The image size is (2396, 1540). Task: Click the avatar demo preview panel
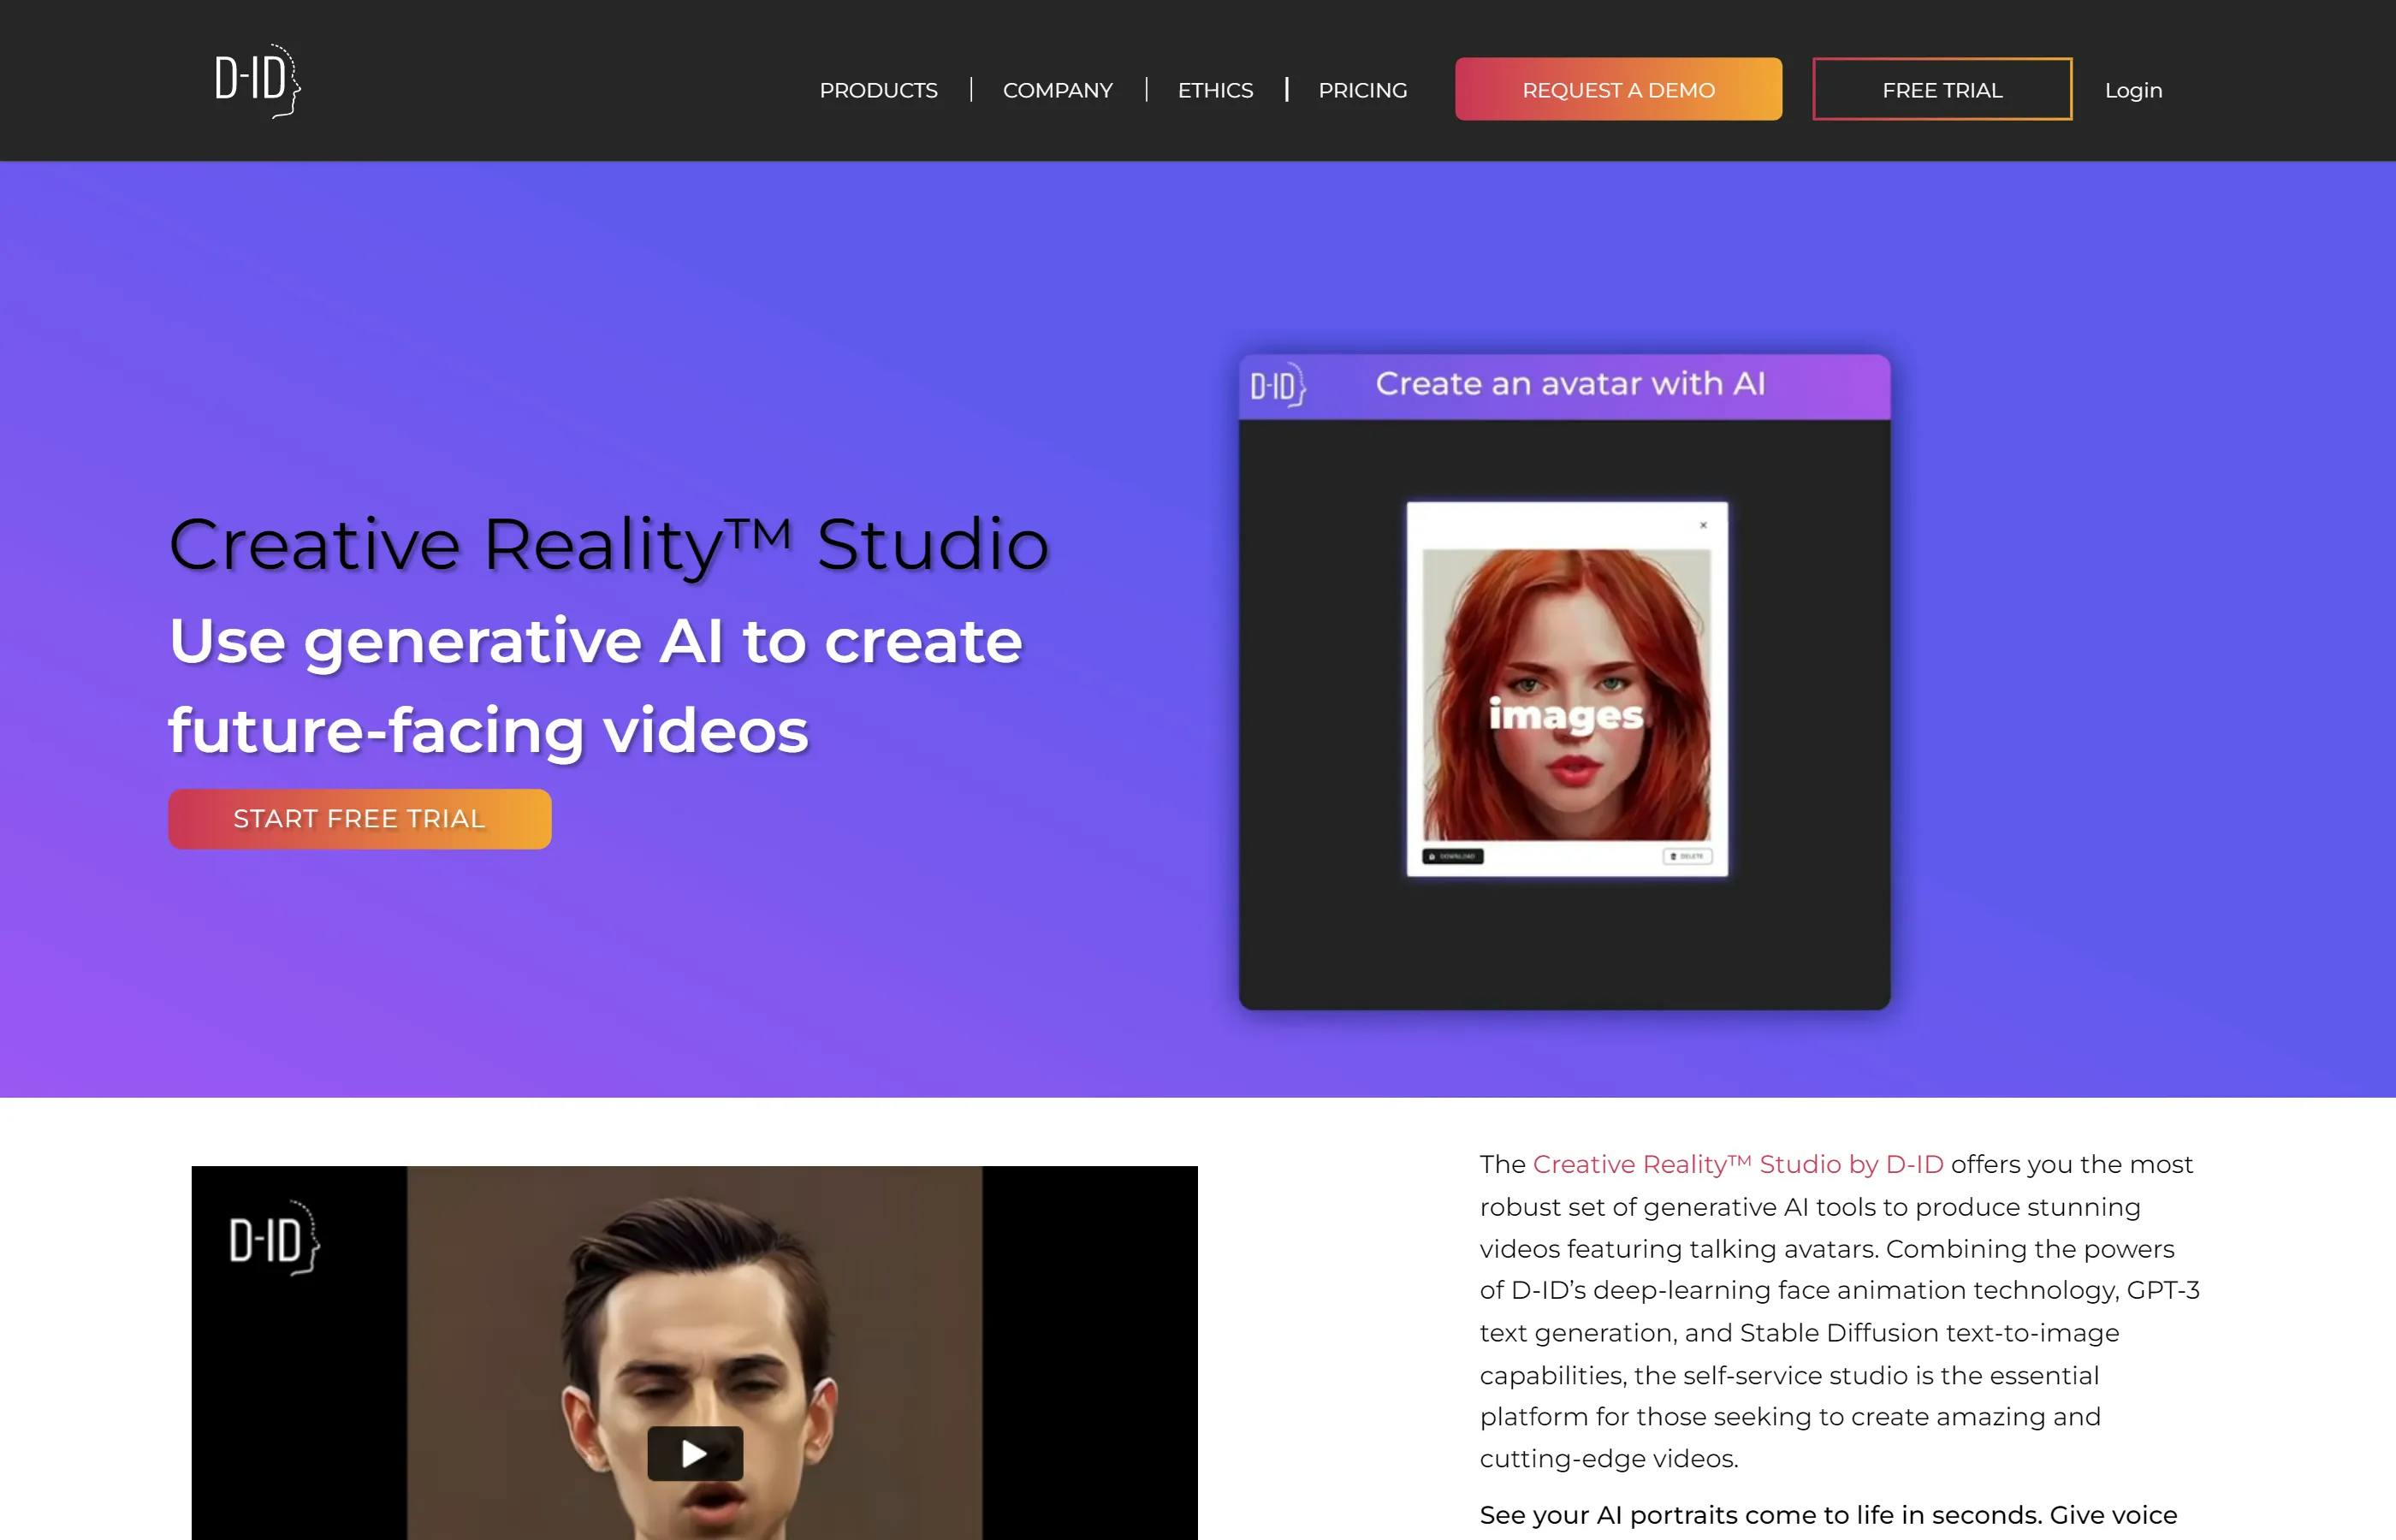(x=1564, y=682)
